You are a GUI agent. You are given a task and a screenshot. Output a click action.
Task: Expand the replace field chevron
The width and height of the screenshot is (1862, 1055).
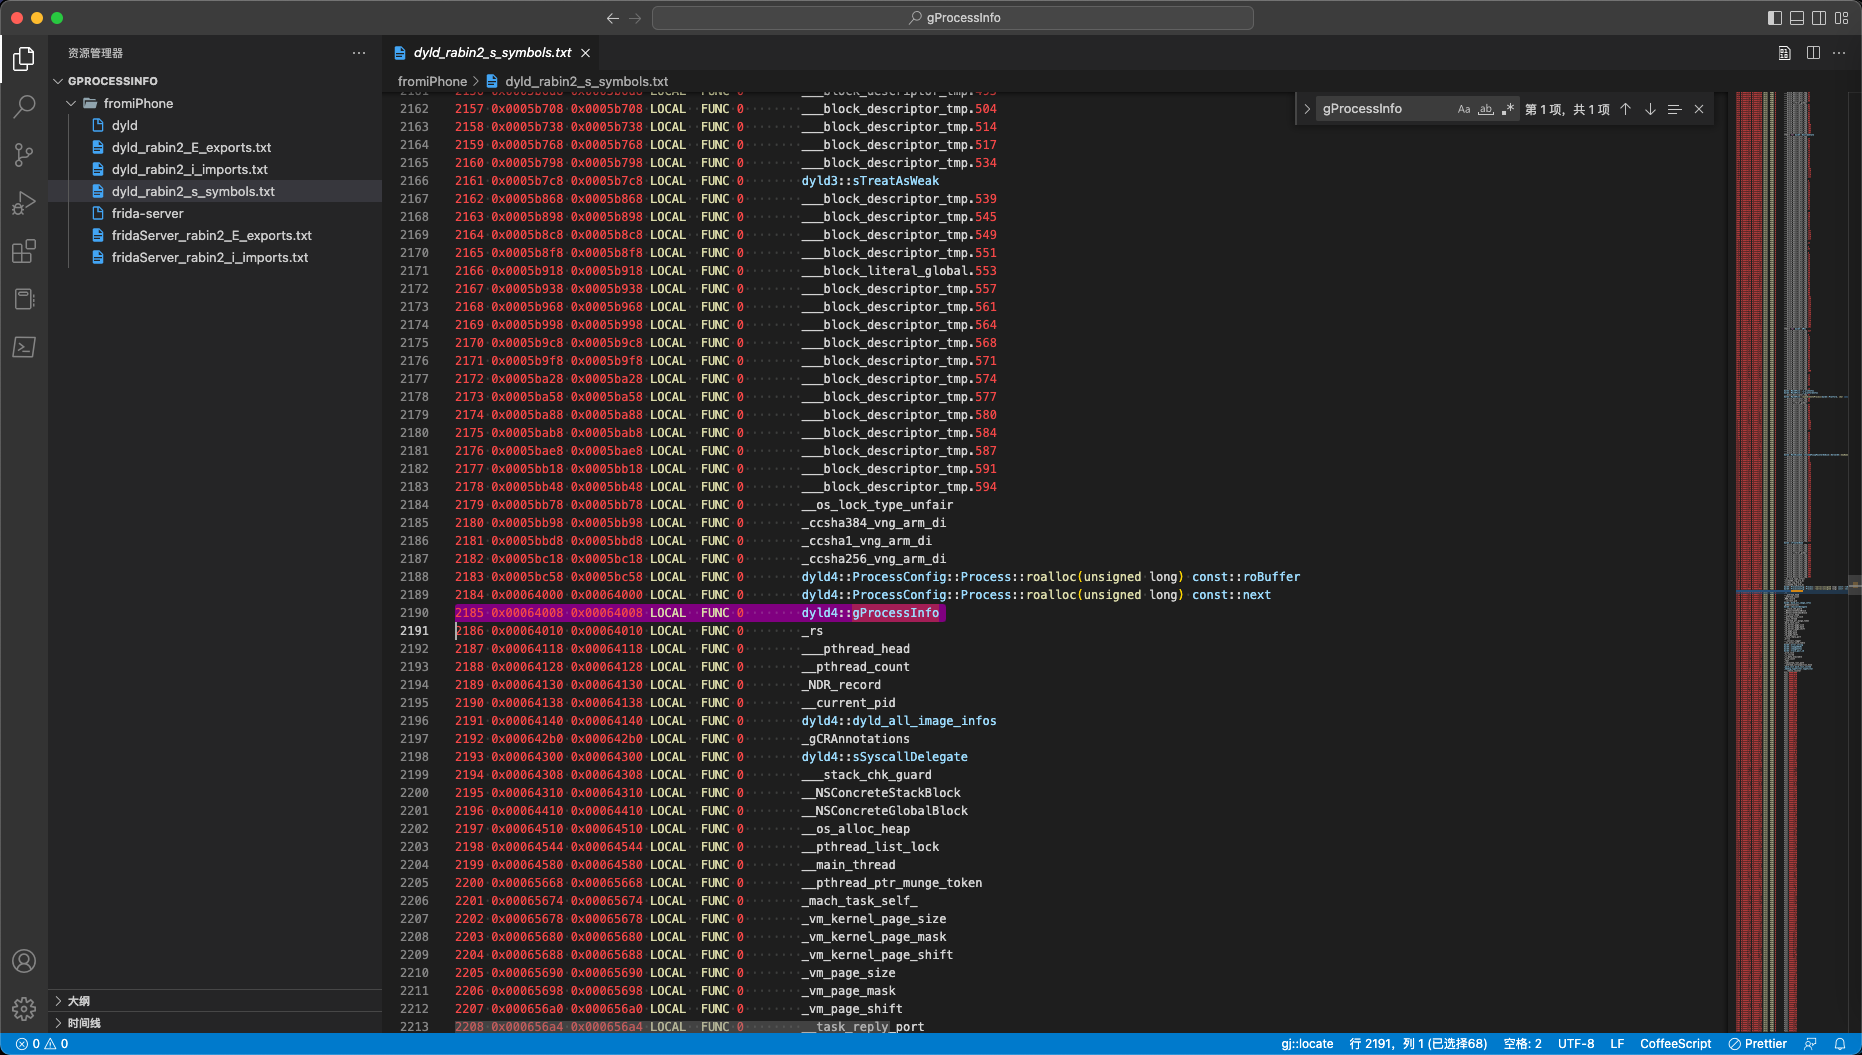pyautogui.click(x=1307, y=109)
